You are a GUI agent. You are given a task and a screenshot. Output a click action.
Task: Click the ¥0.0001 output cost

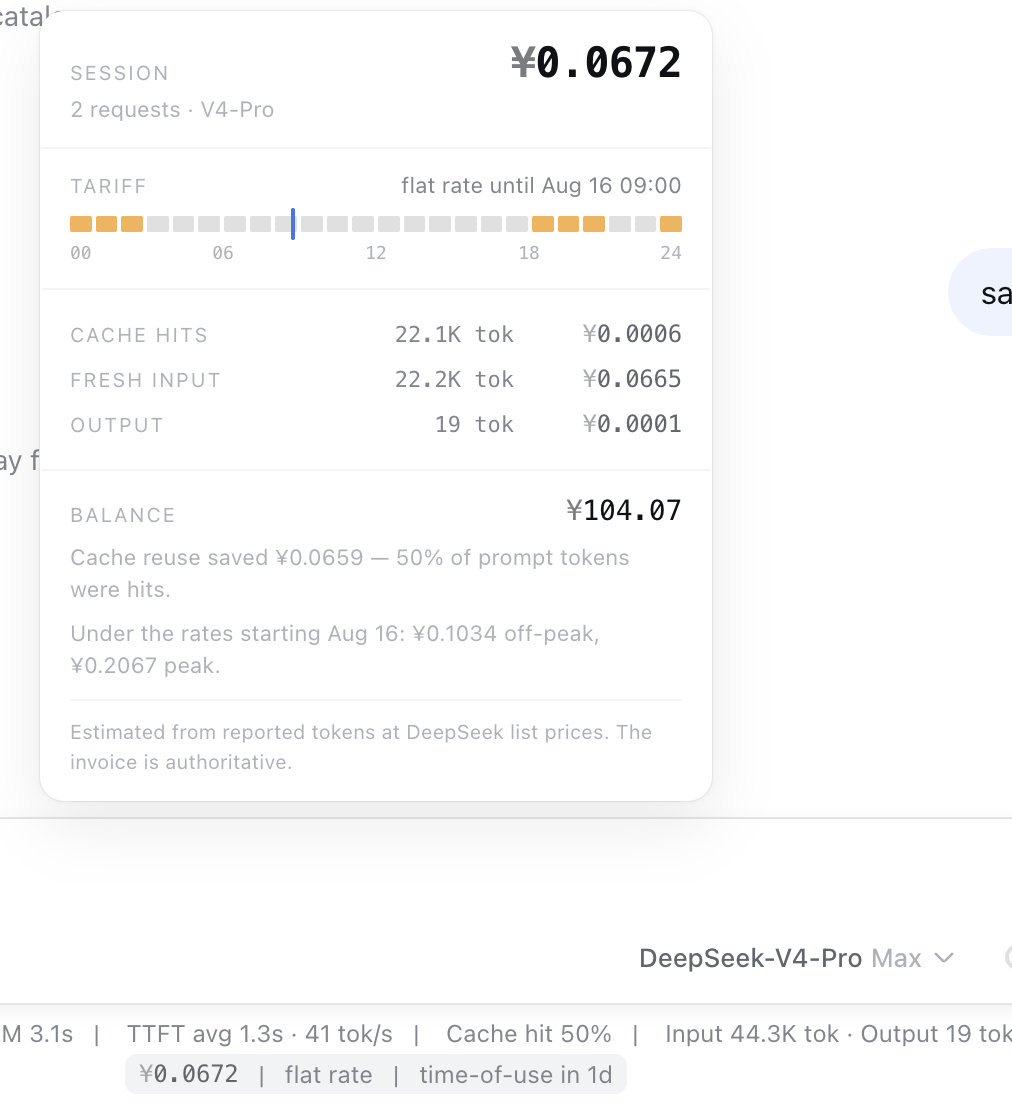[632, 424]
